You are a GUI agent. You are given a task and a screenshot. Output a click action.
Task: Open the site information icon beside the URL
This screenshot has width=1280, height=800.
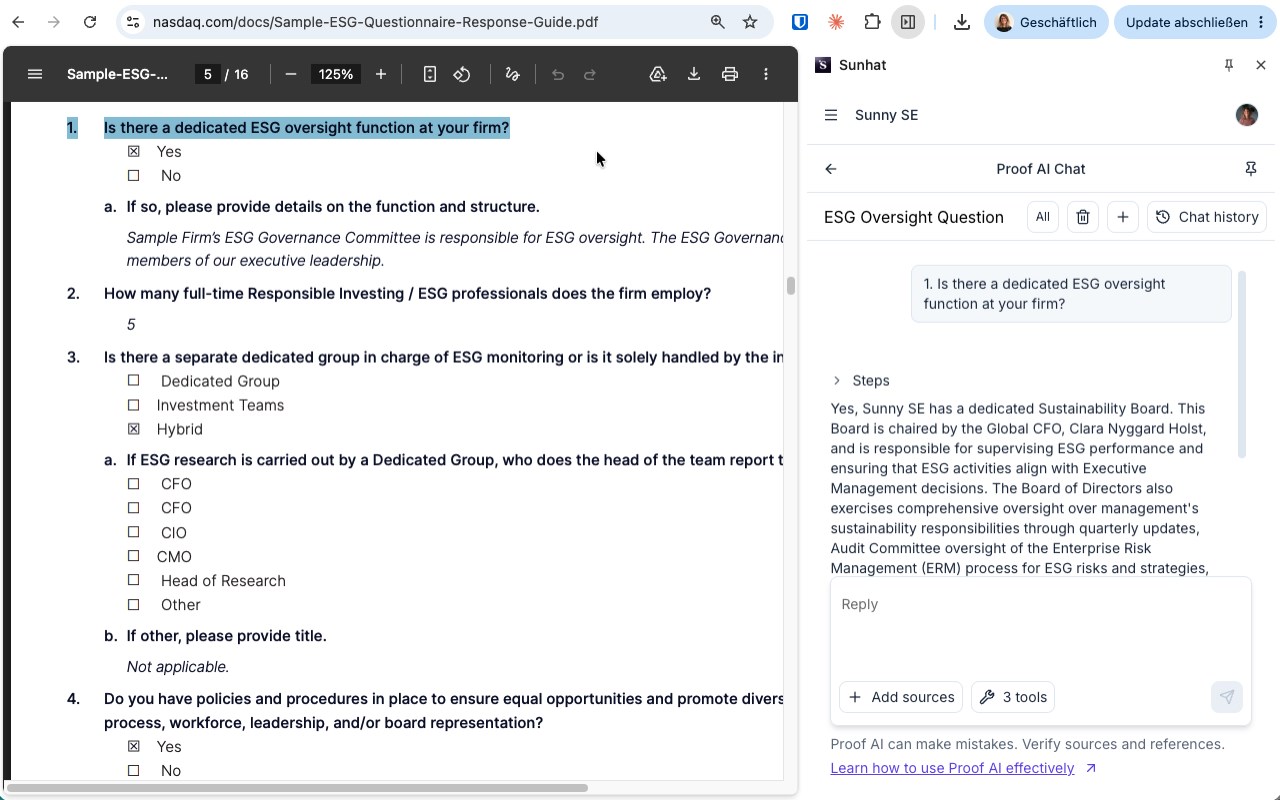pos(133,22)
